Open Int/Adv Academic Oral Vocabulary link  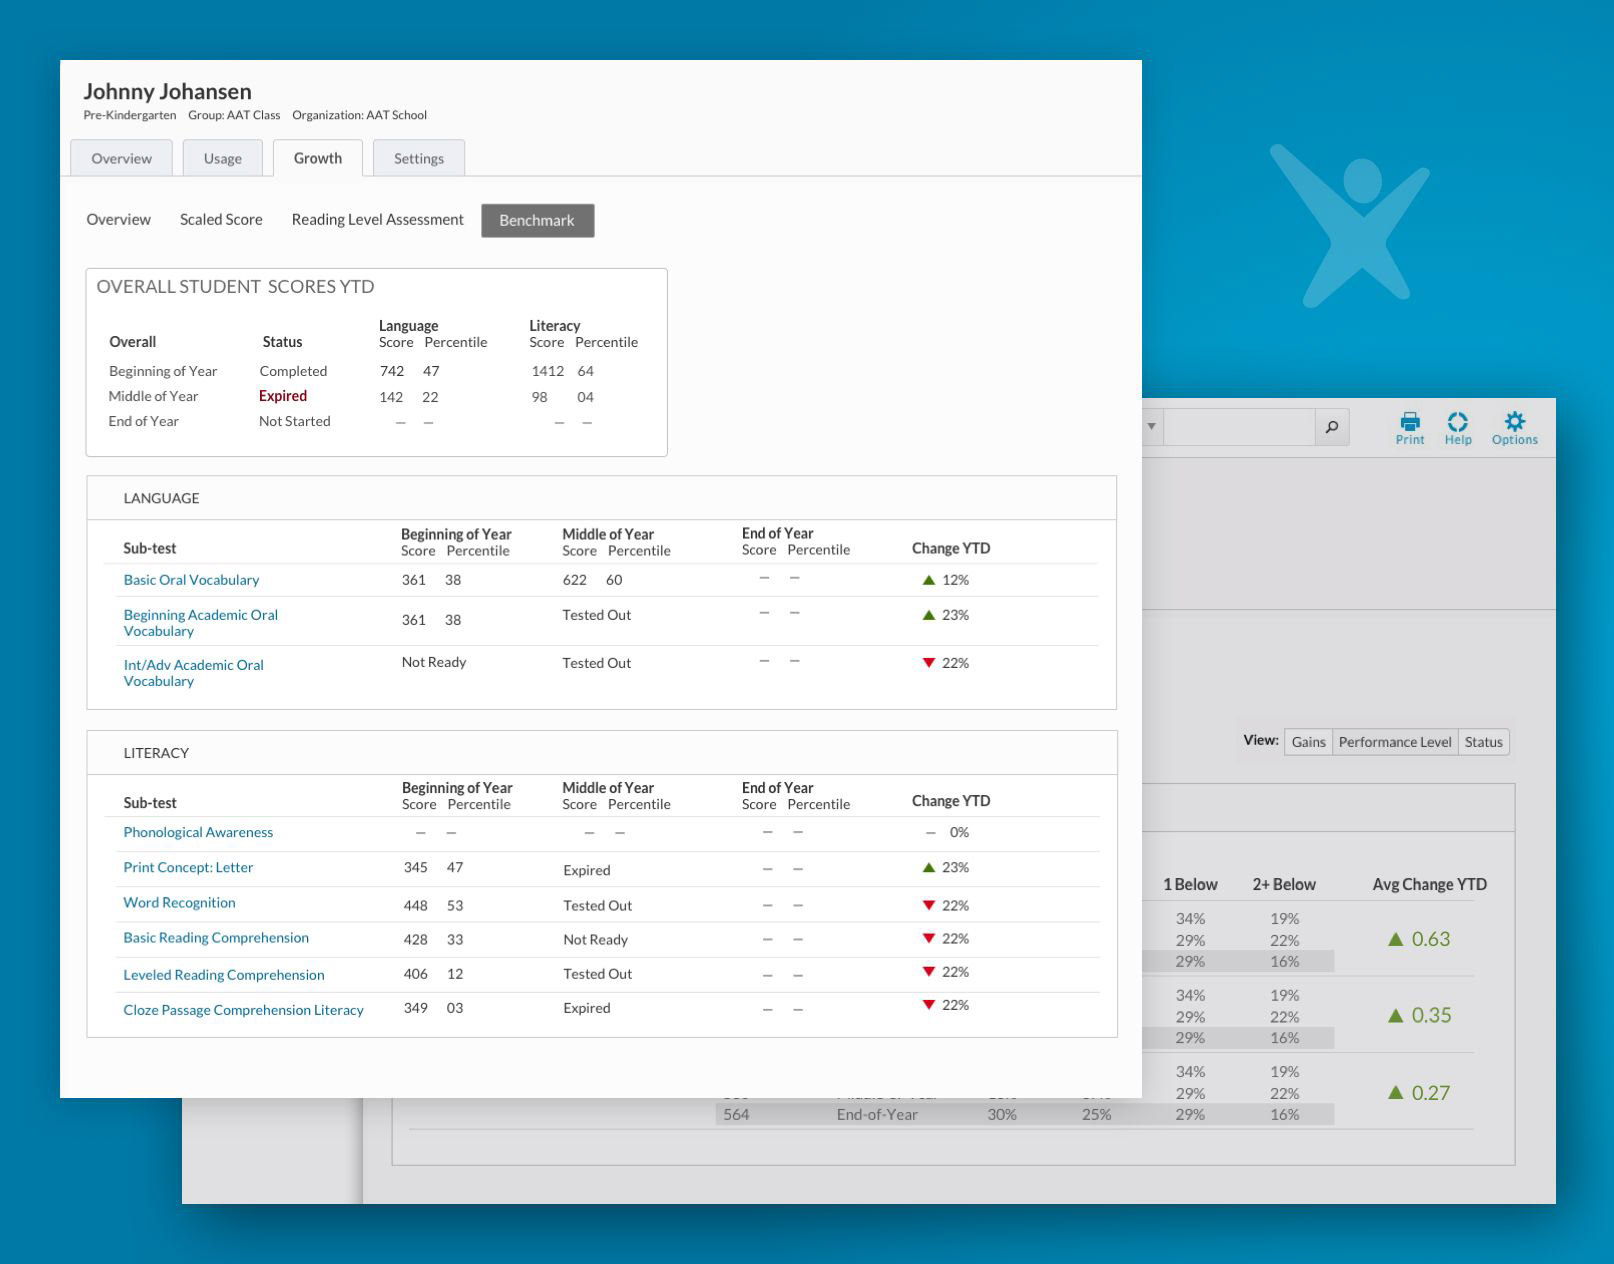click(x=193, y=673)
